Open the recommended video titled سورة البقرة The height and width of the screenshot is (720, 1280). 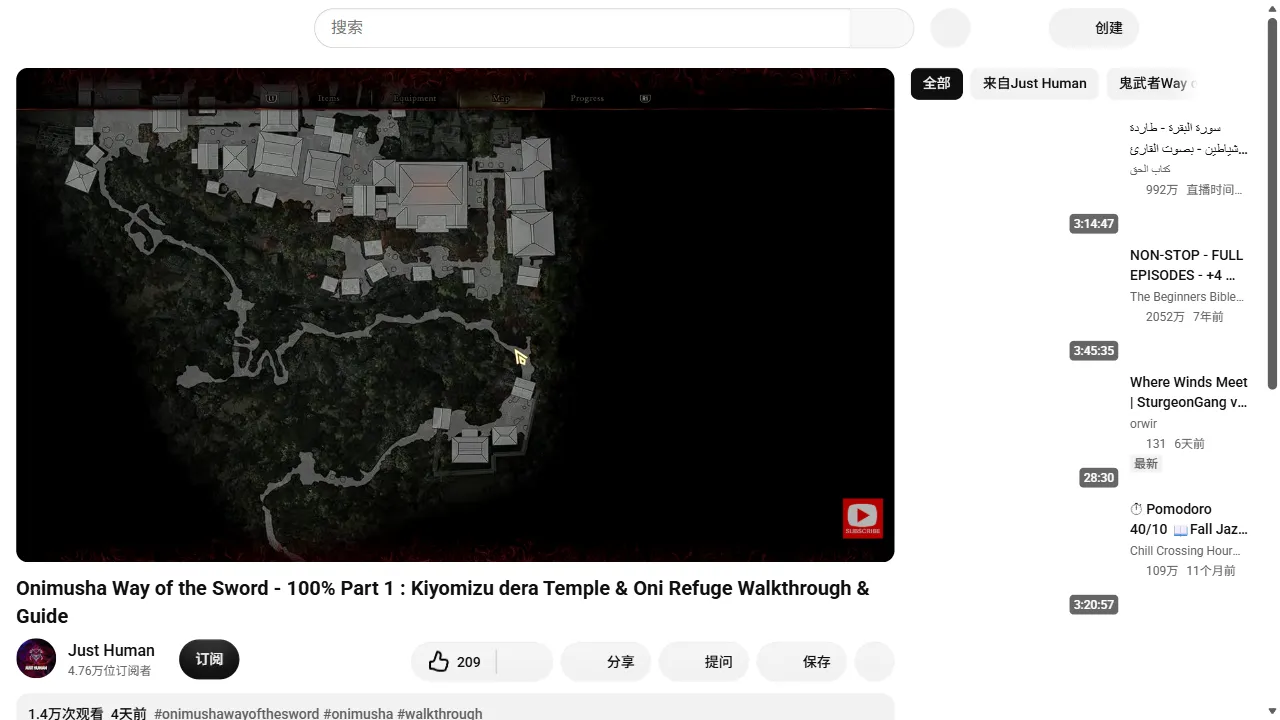point(1189,138)
